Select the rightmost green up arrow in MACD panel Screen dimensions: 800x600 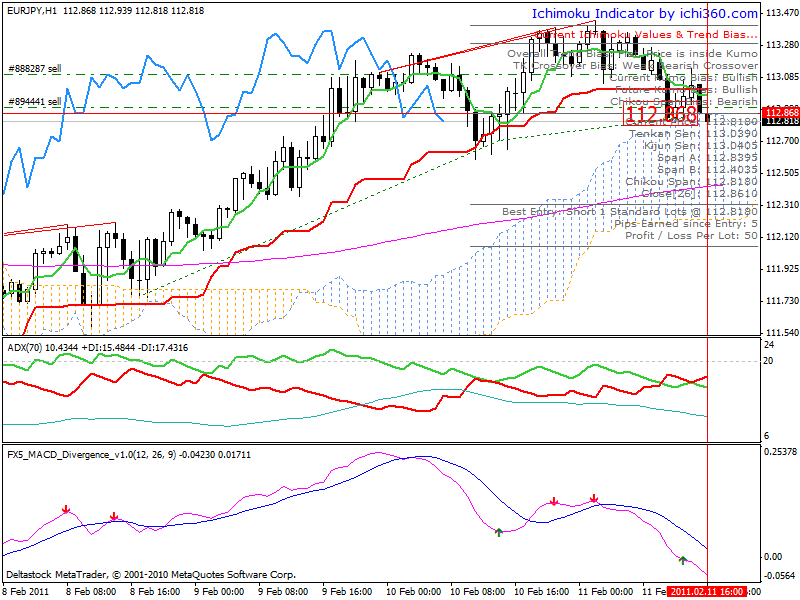click(683, 560)
